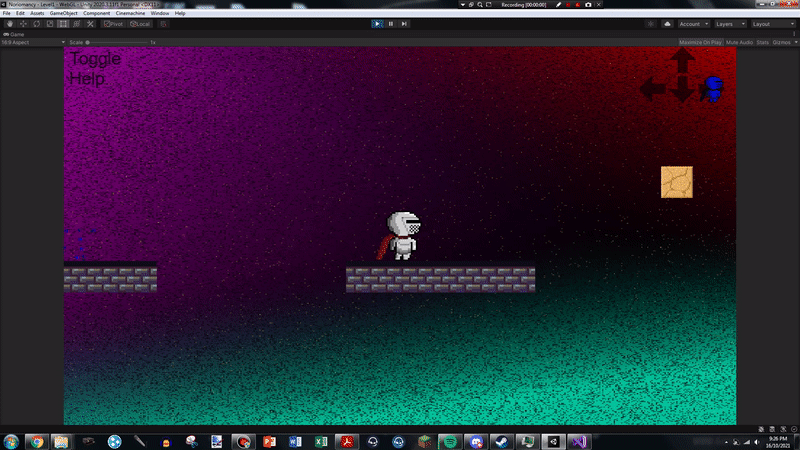The width and height of the screenshot is (800, 450).
Task: Select the recorder pencil draw tool
Action: 559,5
